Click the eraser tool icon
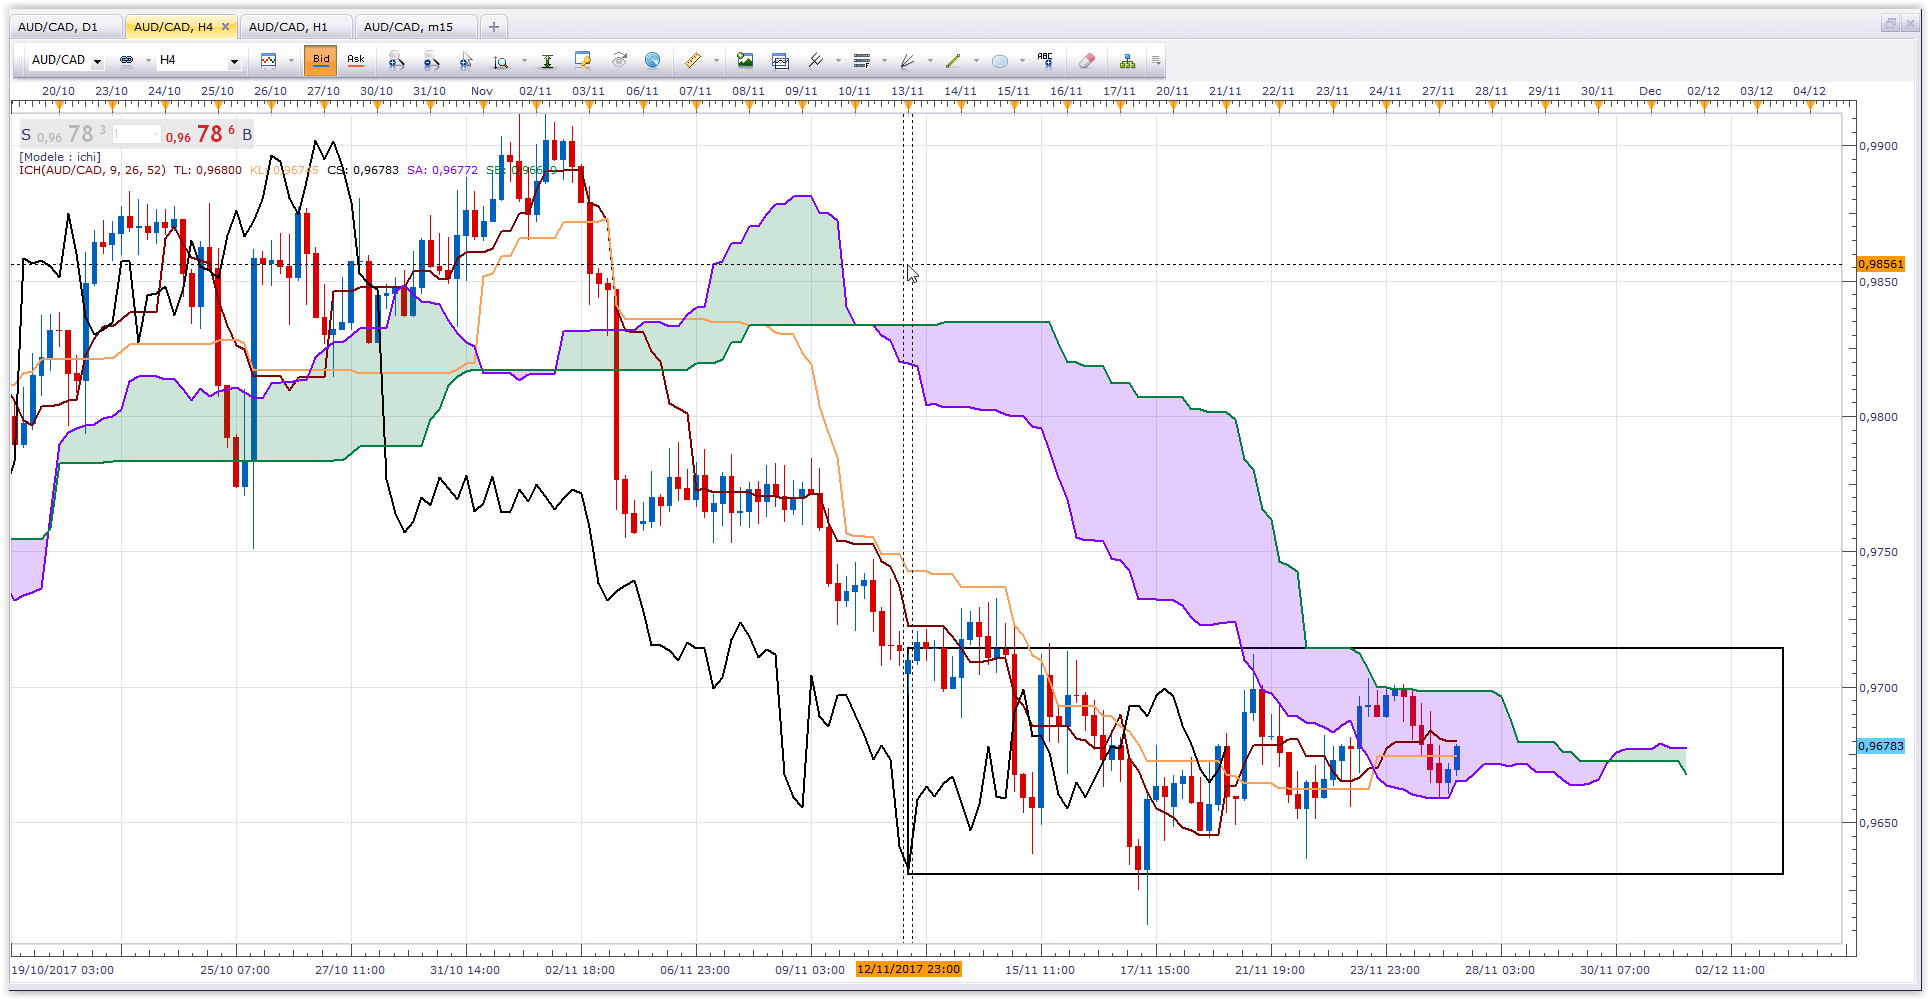 coord(1087,61)
